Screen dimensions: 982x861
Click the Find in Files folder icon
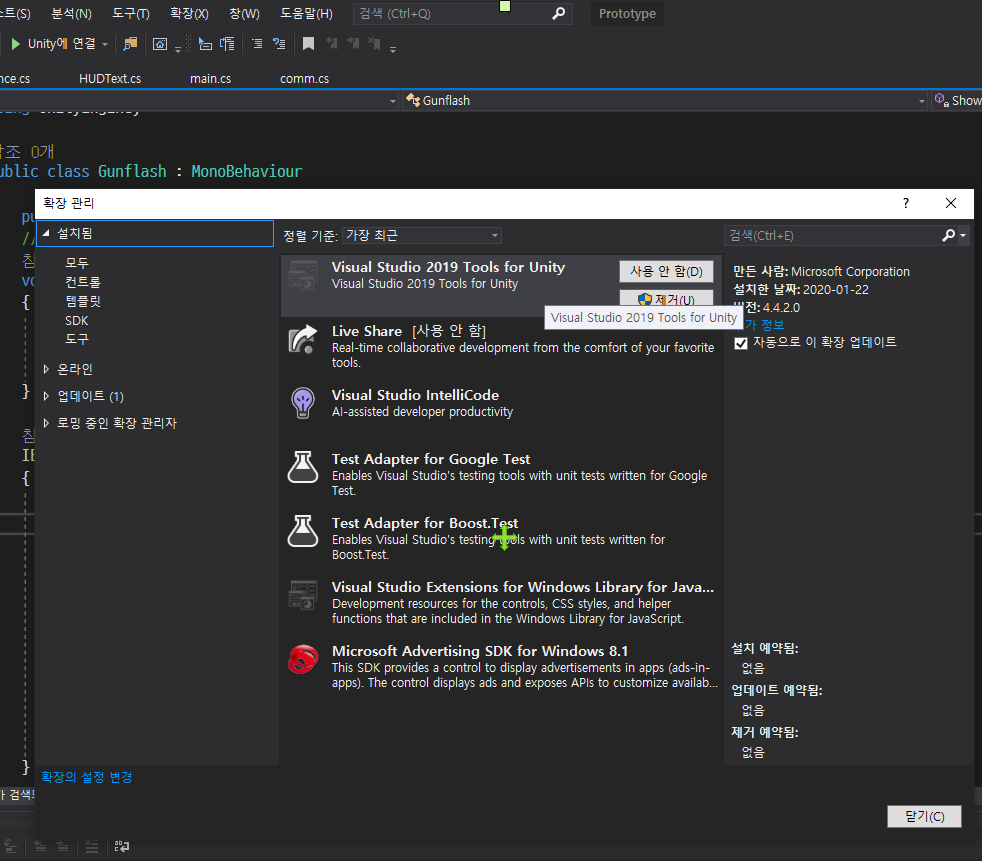tap(130, 44)
